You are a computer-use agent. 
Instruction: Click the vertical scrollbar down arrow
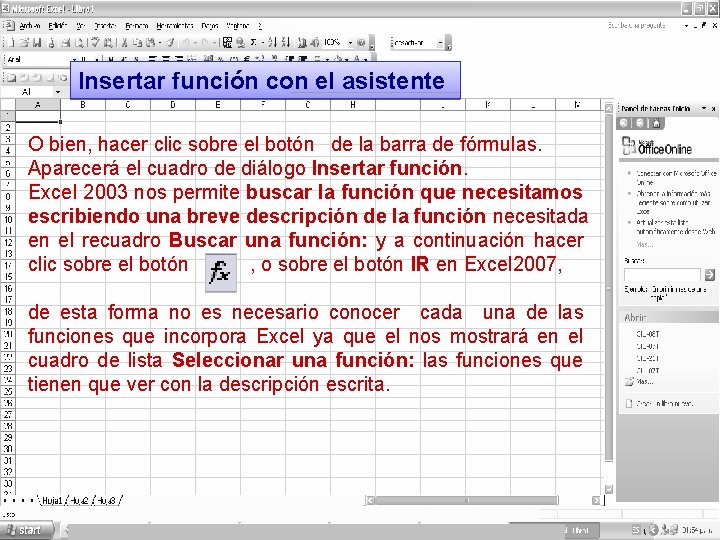click(609, 489)
